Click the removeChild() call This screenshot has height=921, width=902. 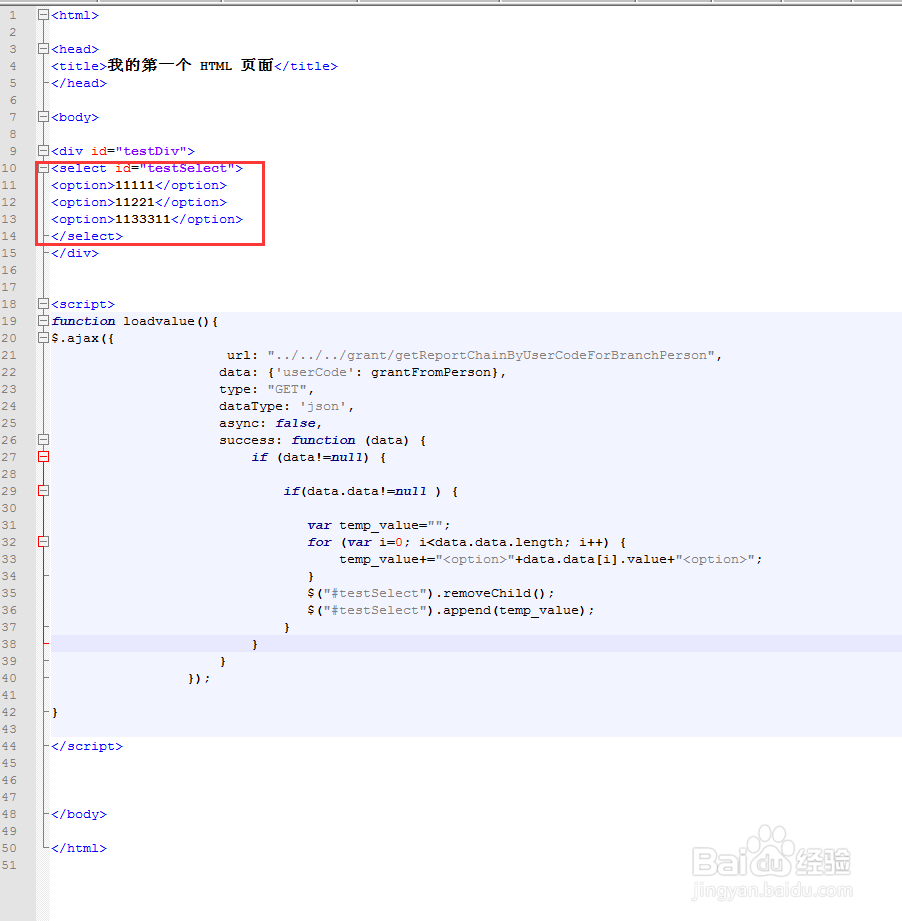495,593
